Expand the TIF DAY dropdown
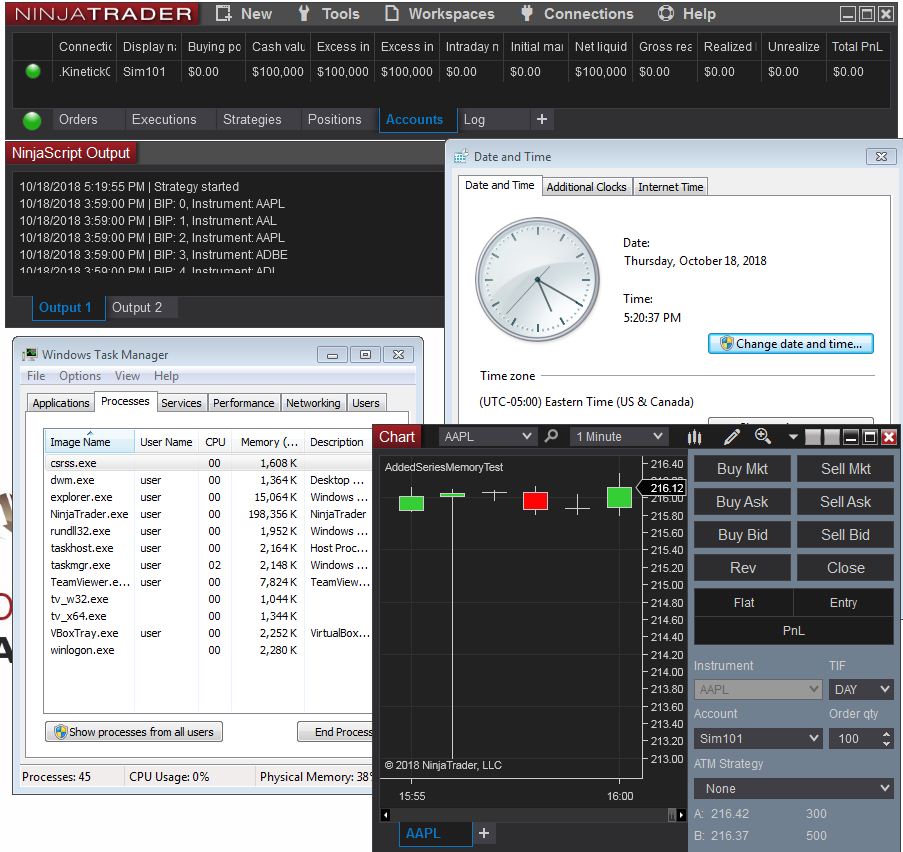Image resolution: width=903 pixels, height=852 pixels. [x=861, y=689]
